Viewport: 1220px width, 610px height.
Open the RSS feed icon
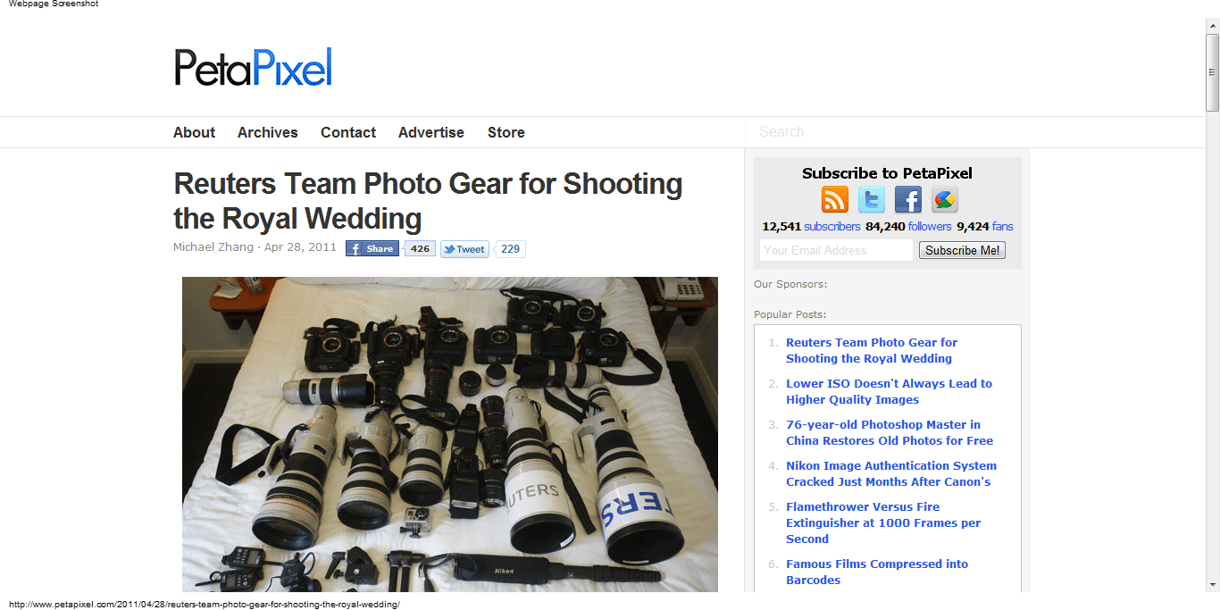(835, 200)
